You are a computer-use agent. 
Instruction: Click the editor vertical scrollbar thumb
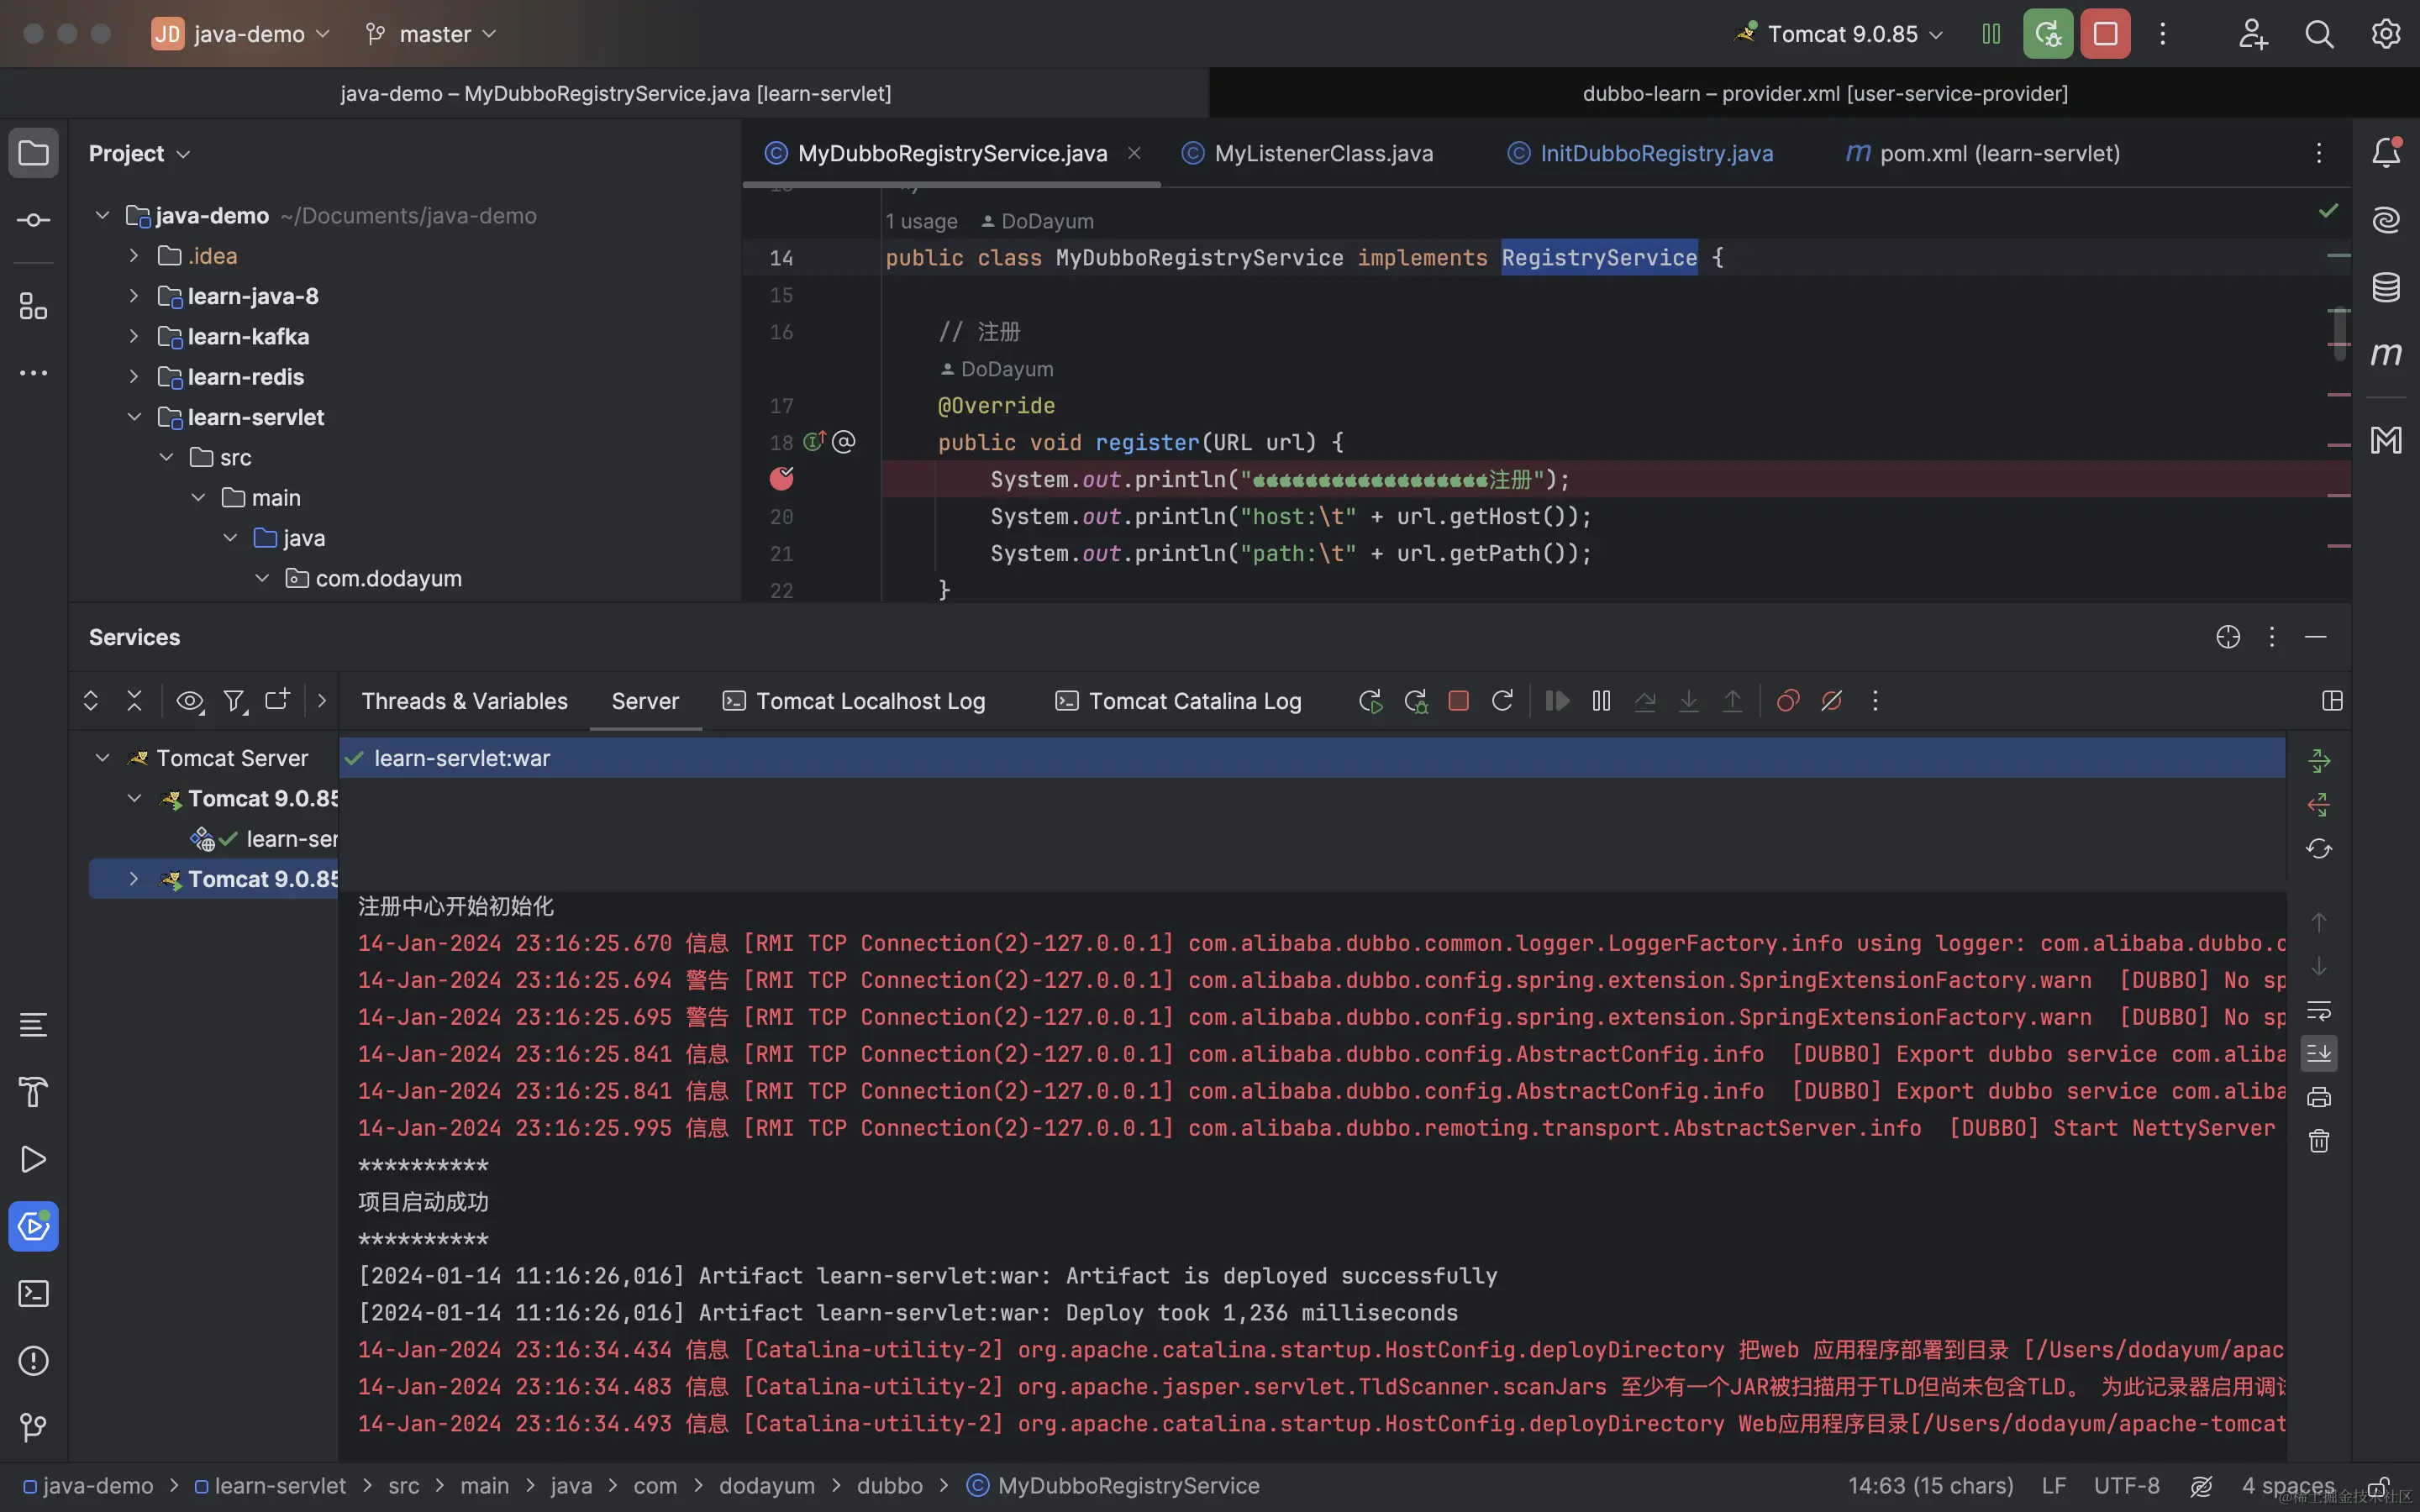(2339, 332)
